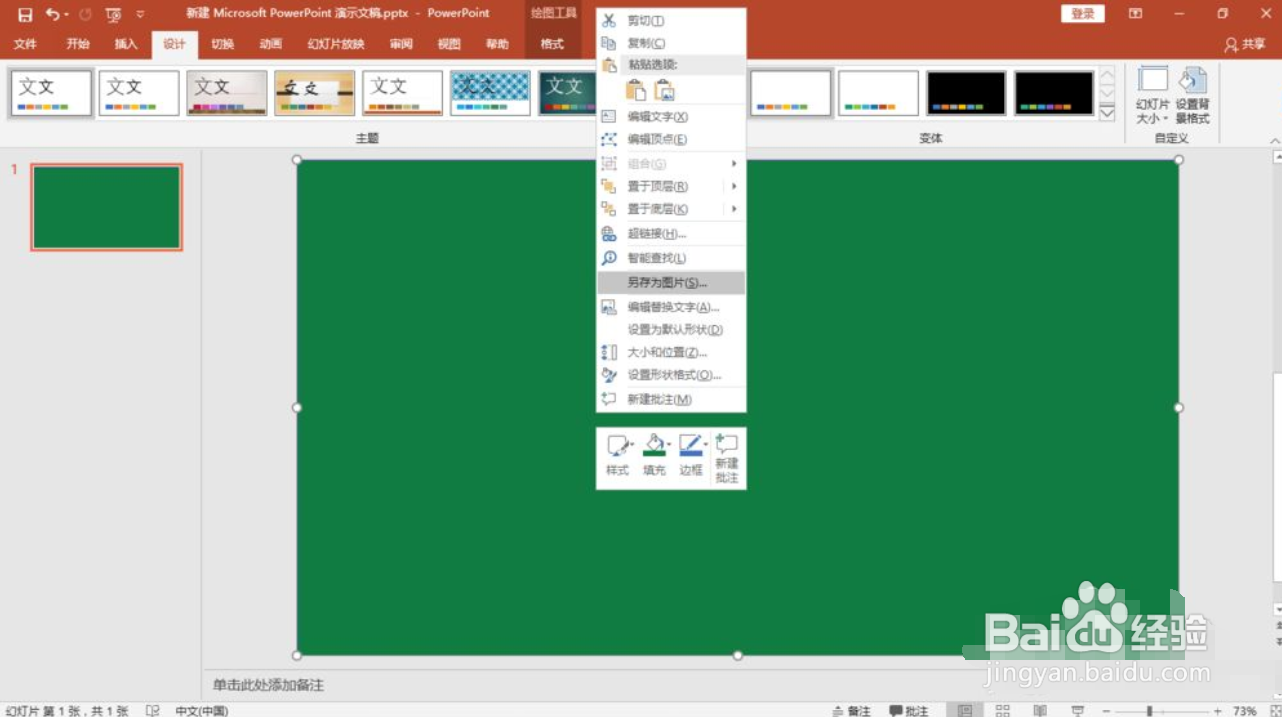Select the first white variant thumbnail
This screenshot has height=717, width=1282.
pos(791,93)
